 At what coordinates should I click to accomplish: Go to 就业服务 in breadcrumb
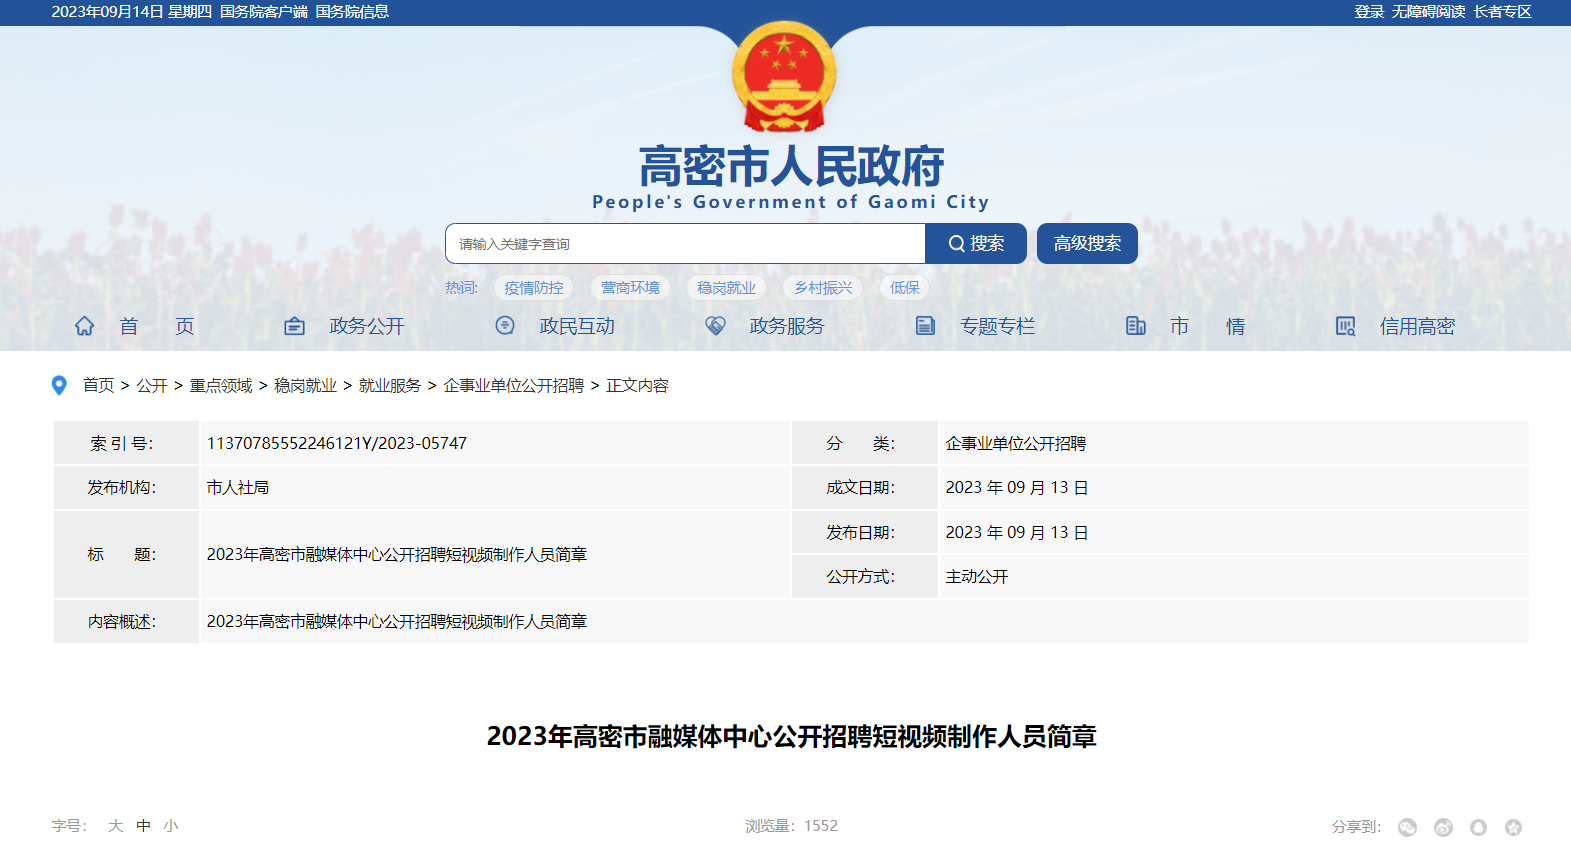point(390,386)
